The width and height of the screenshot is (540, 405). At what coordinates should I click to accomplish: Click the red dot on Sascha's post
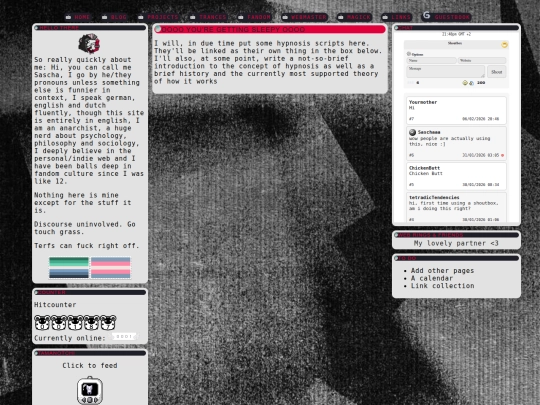(x=502, y=155)
